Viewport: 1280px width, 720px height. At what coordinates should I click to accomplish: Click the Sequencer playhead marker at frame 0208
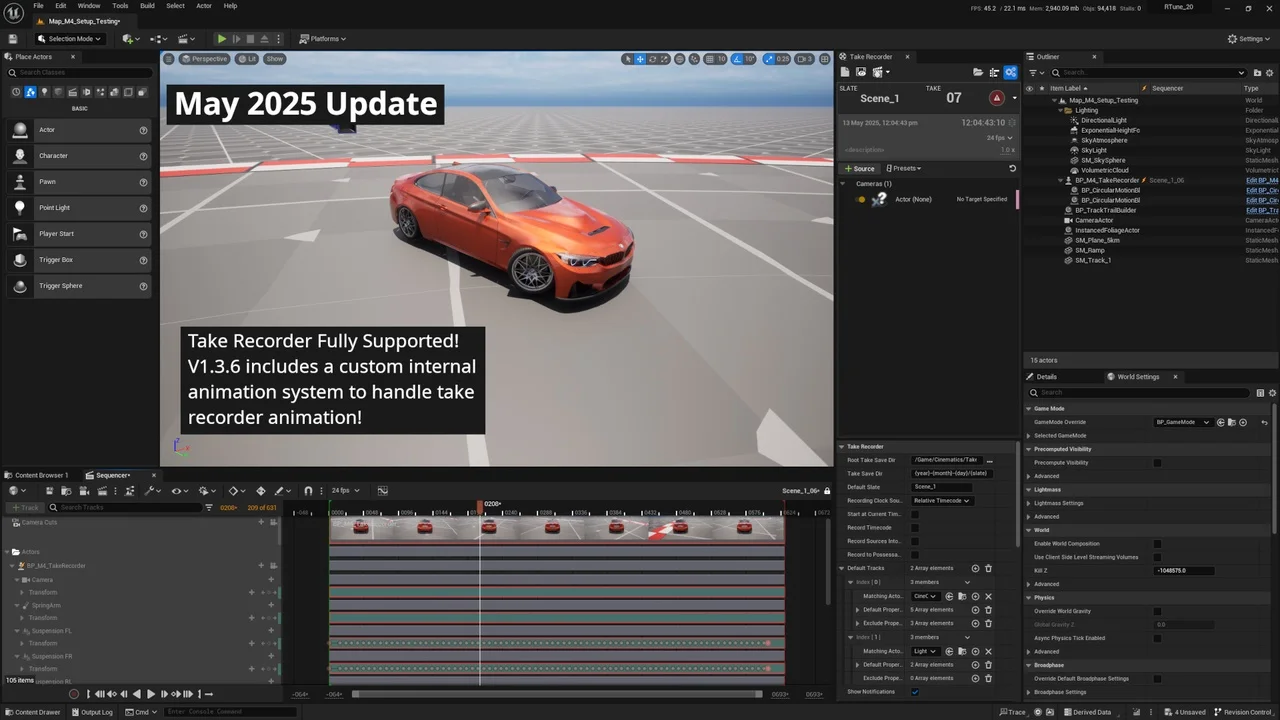[x=480, y=507]
